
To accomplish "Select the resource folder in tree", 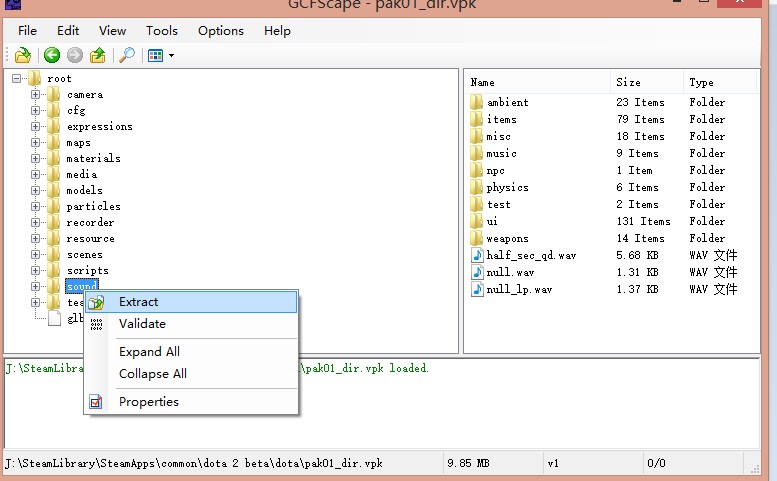I will coord(91,238).
